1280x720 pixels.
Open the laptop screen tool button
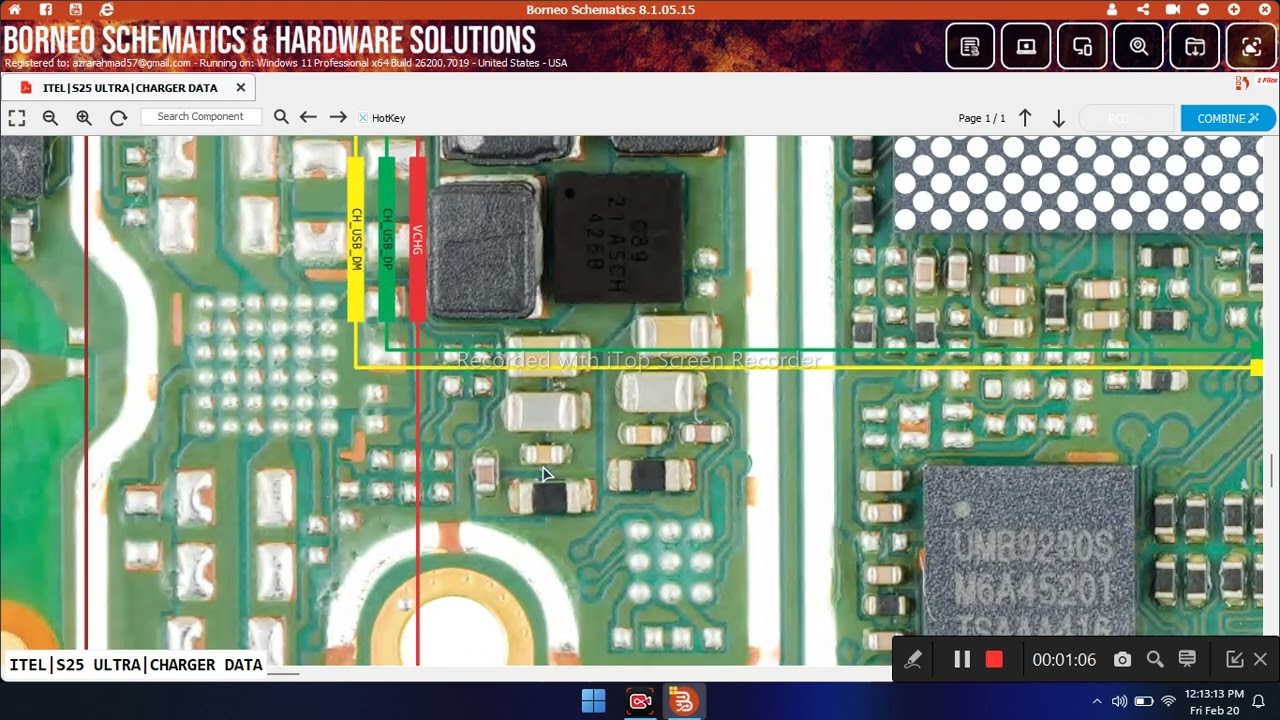[1026, 46]
